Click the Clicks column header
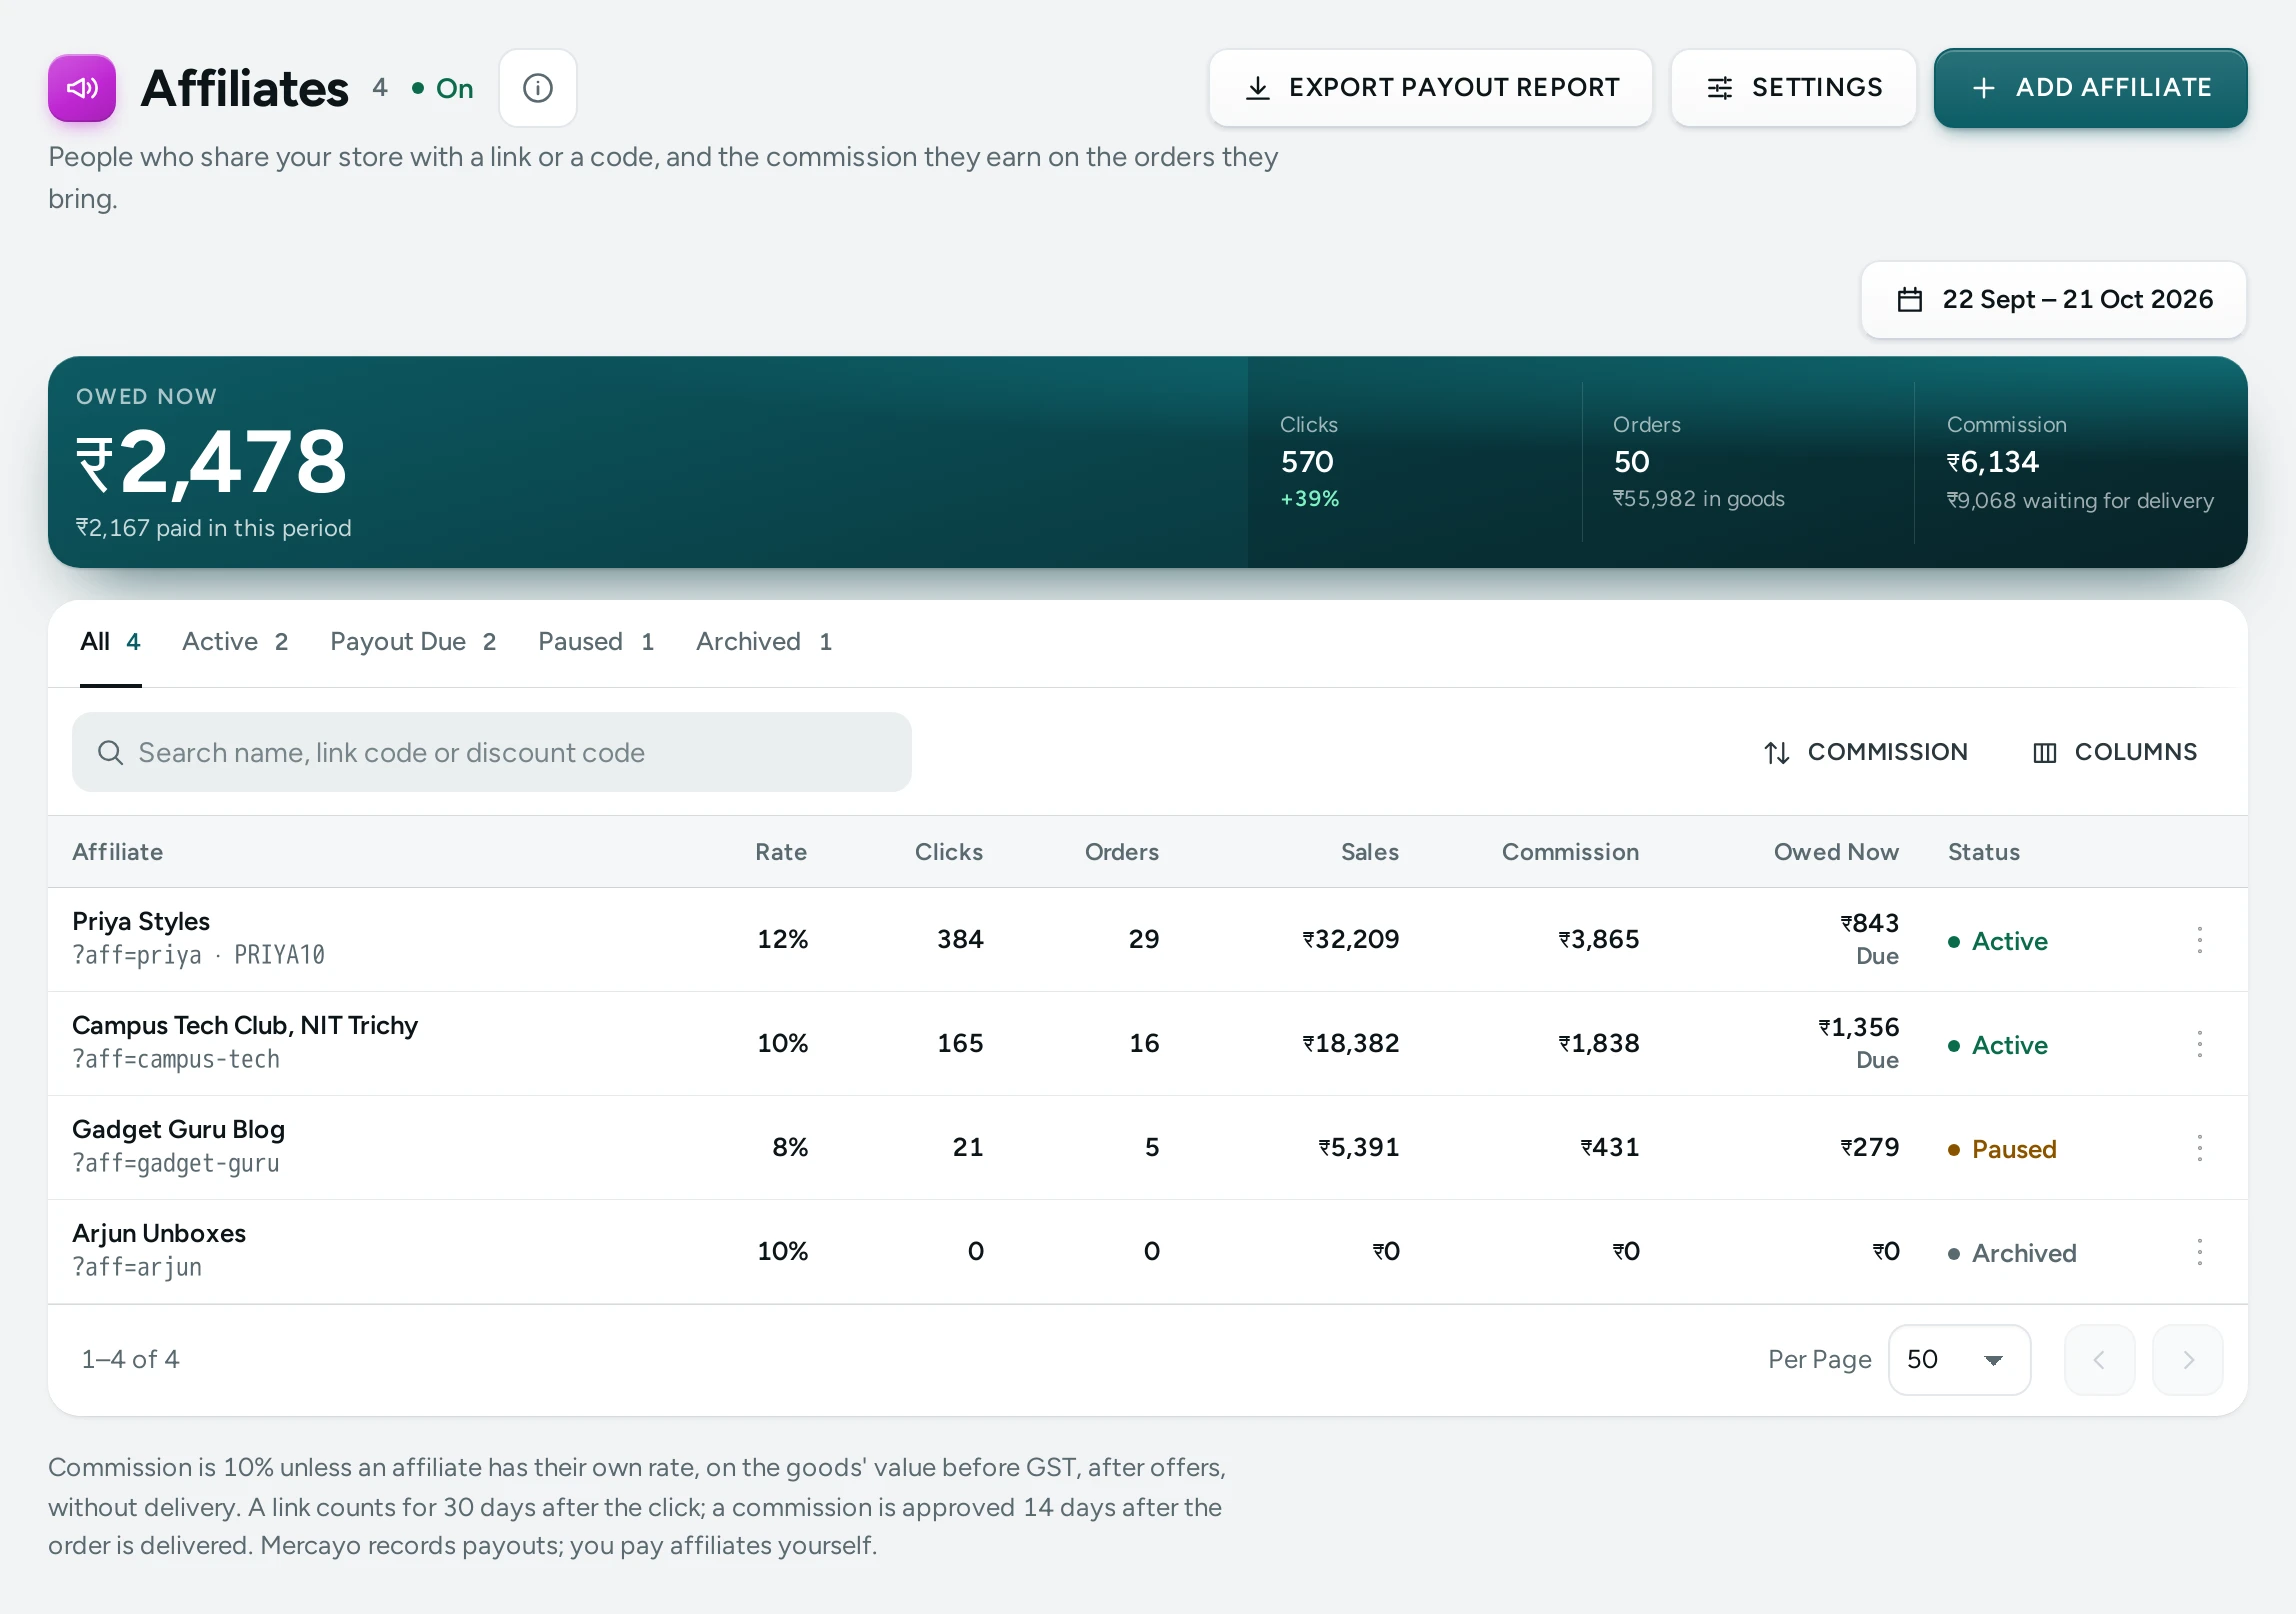This screenshot has height=1614, width=2296. pos(949,852)
